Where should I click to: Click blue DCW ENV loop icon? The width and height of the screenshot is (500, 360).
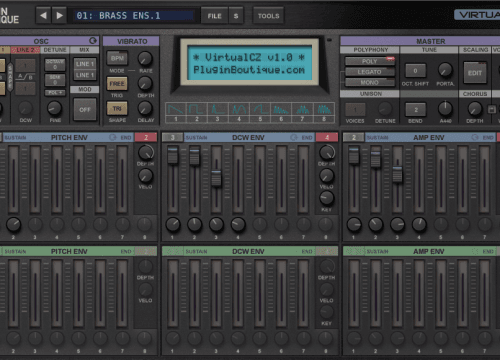pos(294,137)
